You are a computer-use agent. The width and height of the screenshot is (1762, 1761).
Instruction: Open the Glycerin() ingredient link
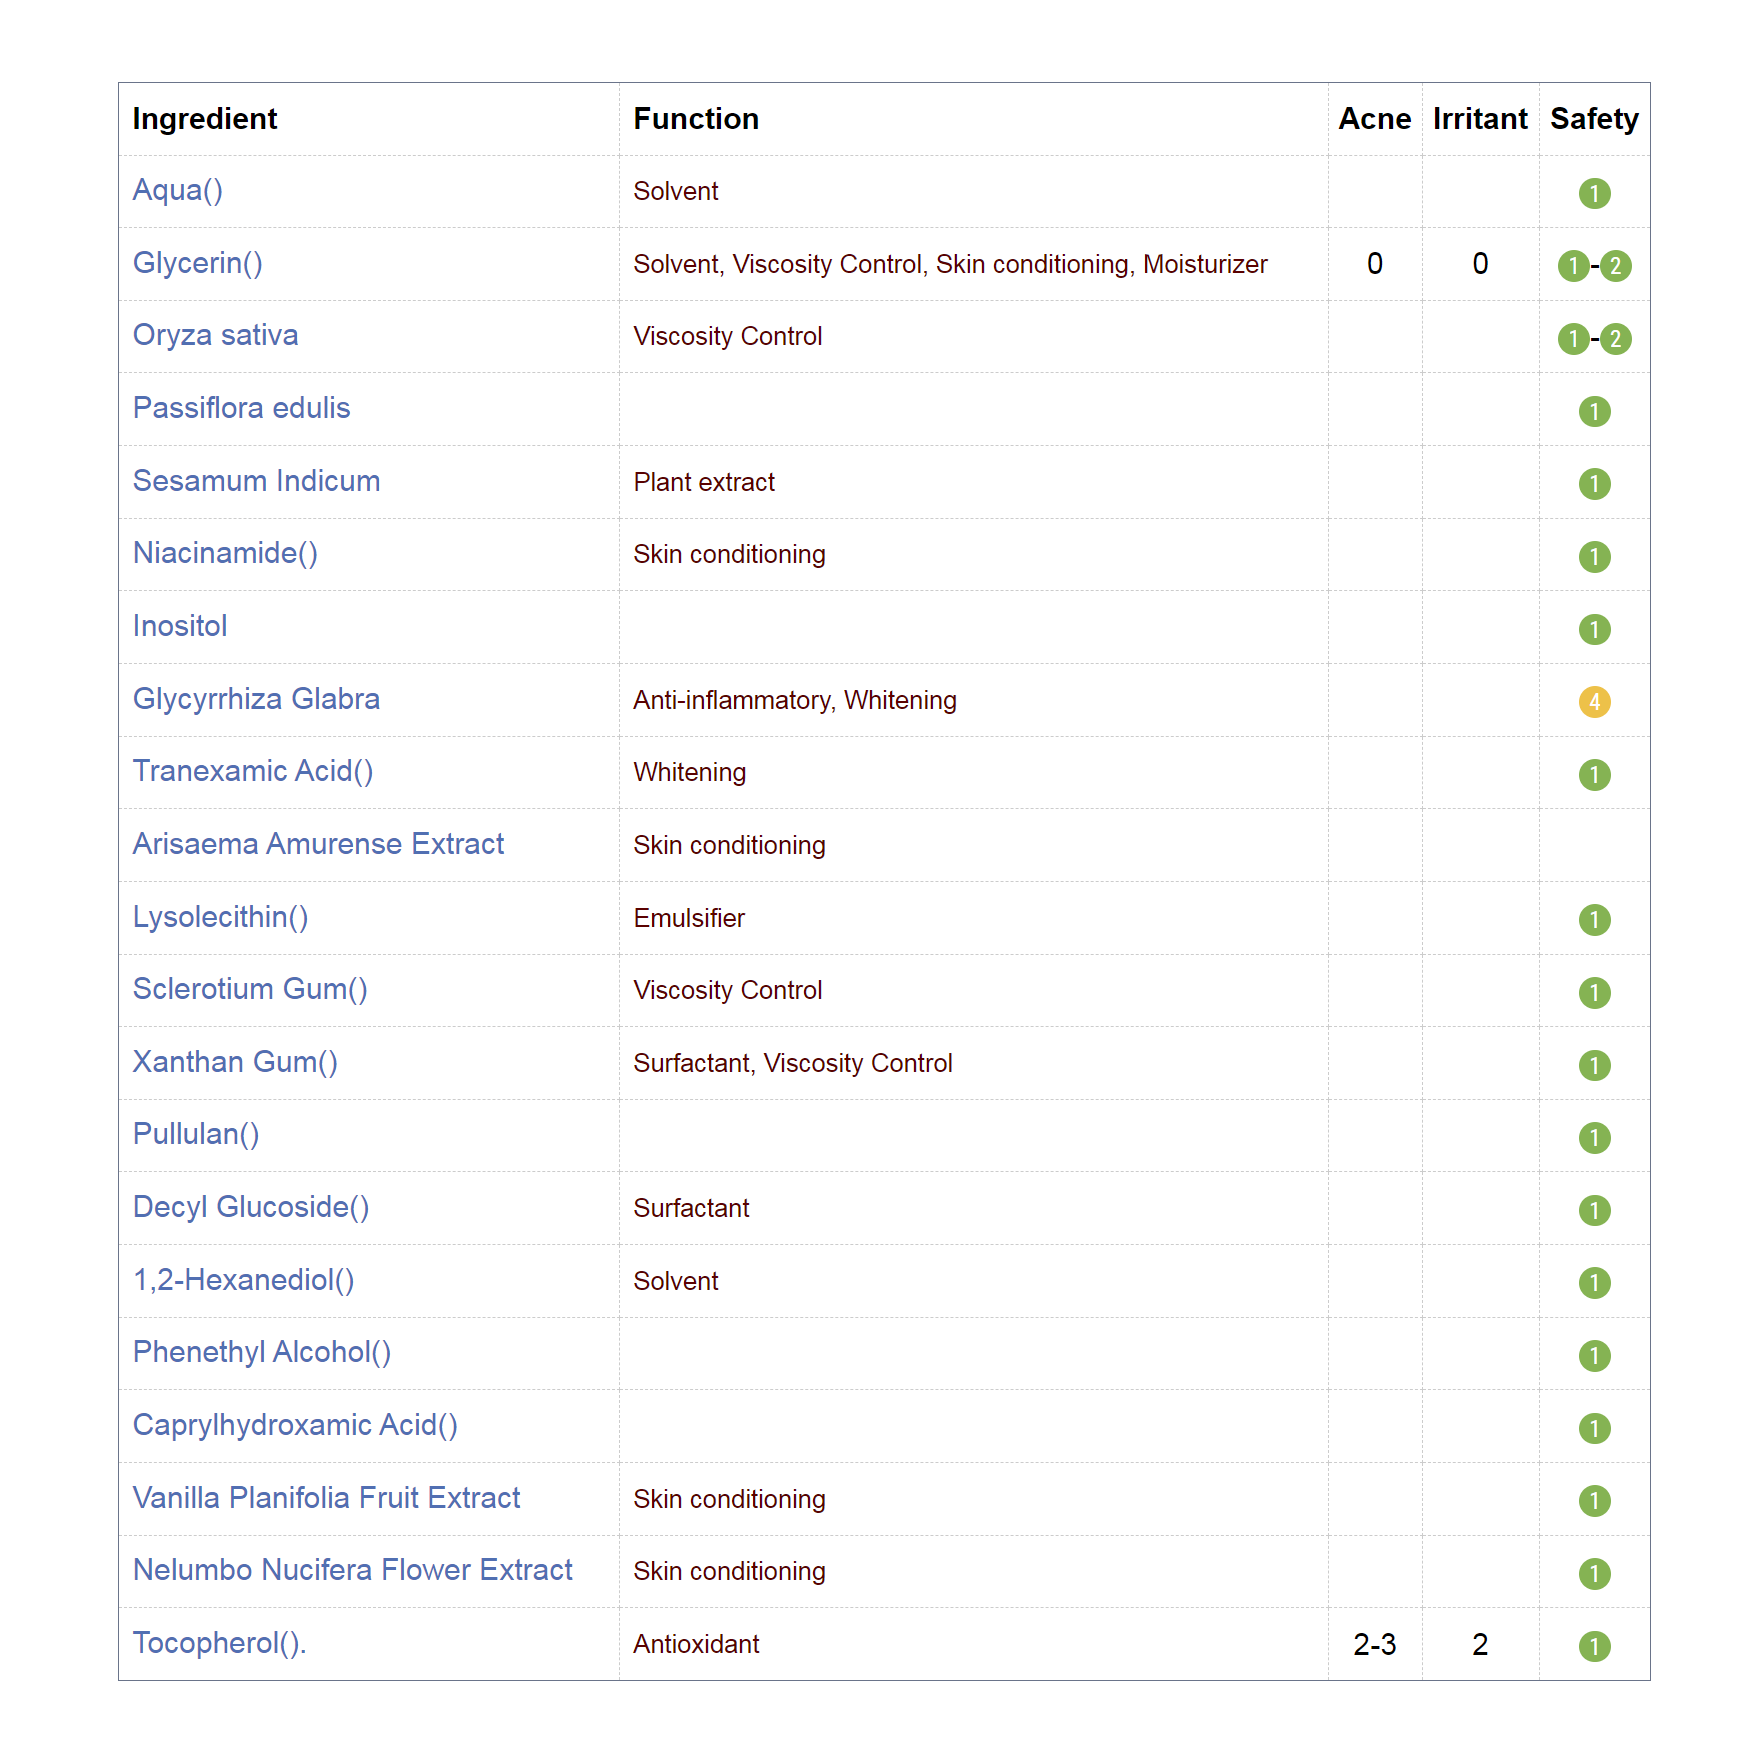(x=198, y=263)
